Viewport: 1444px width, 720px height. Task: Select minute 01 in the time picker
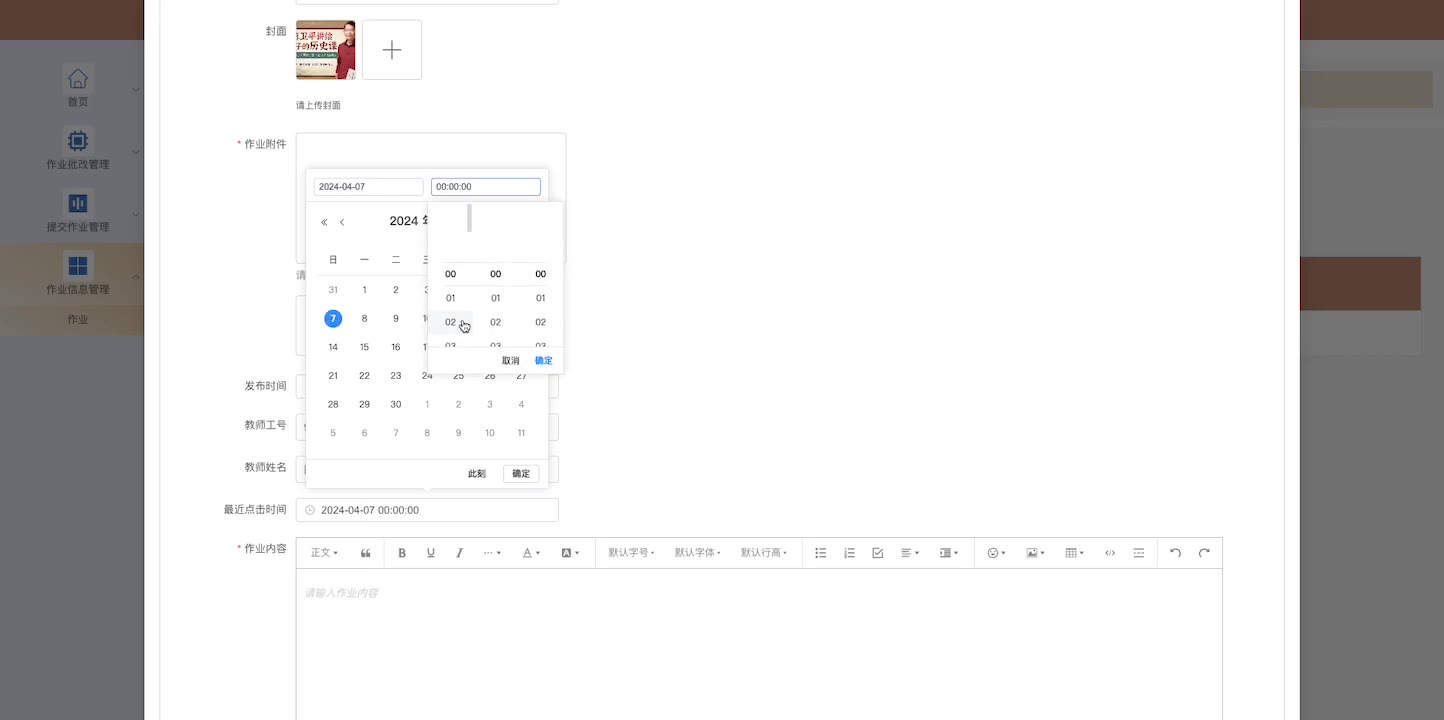tap(496, 298)
